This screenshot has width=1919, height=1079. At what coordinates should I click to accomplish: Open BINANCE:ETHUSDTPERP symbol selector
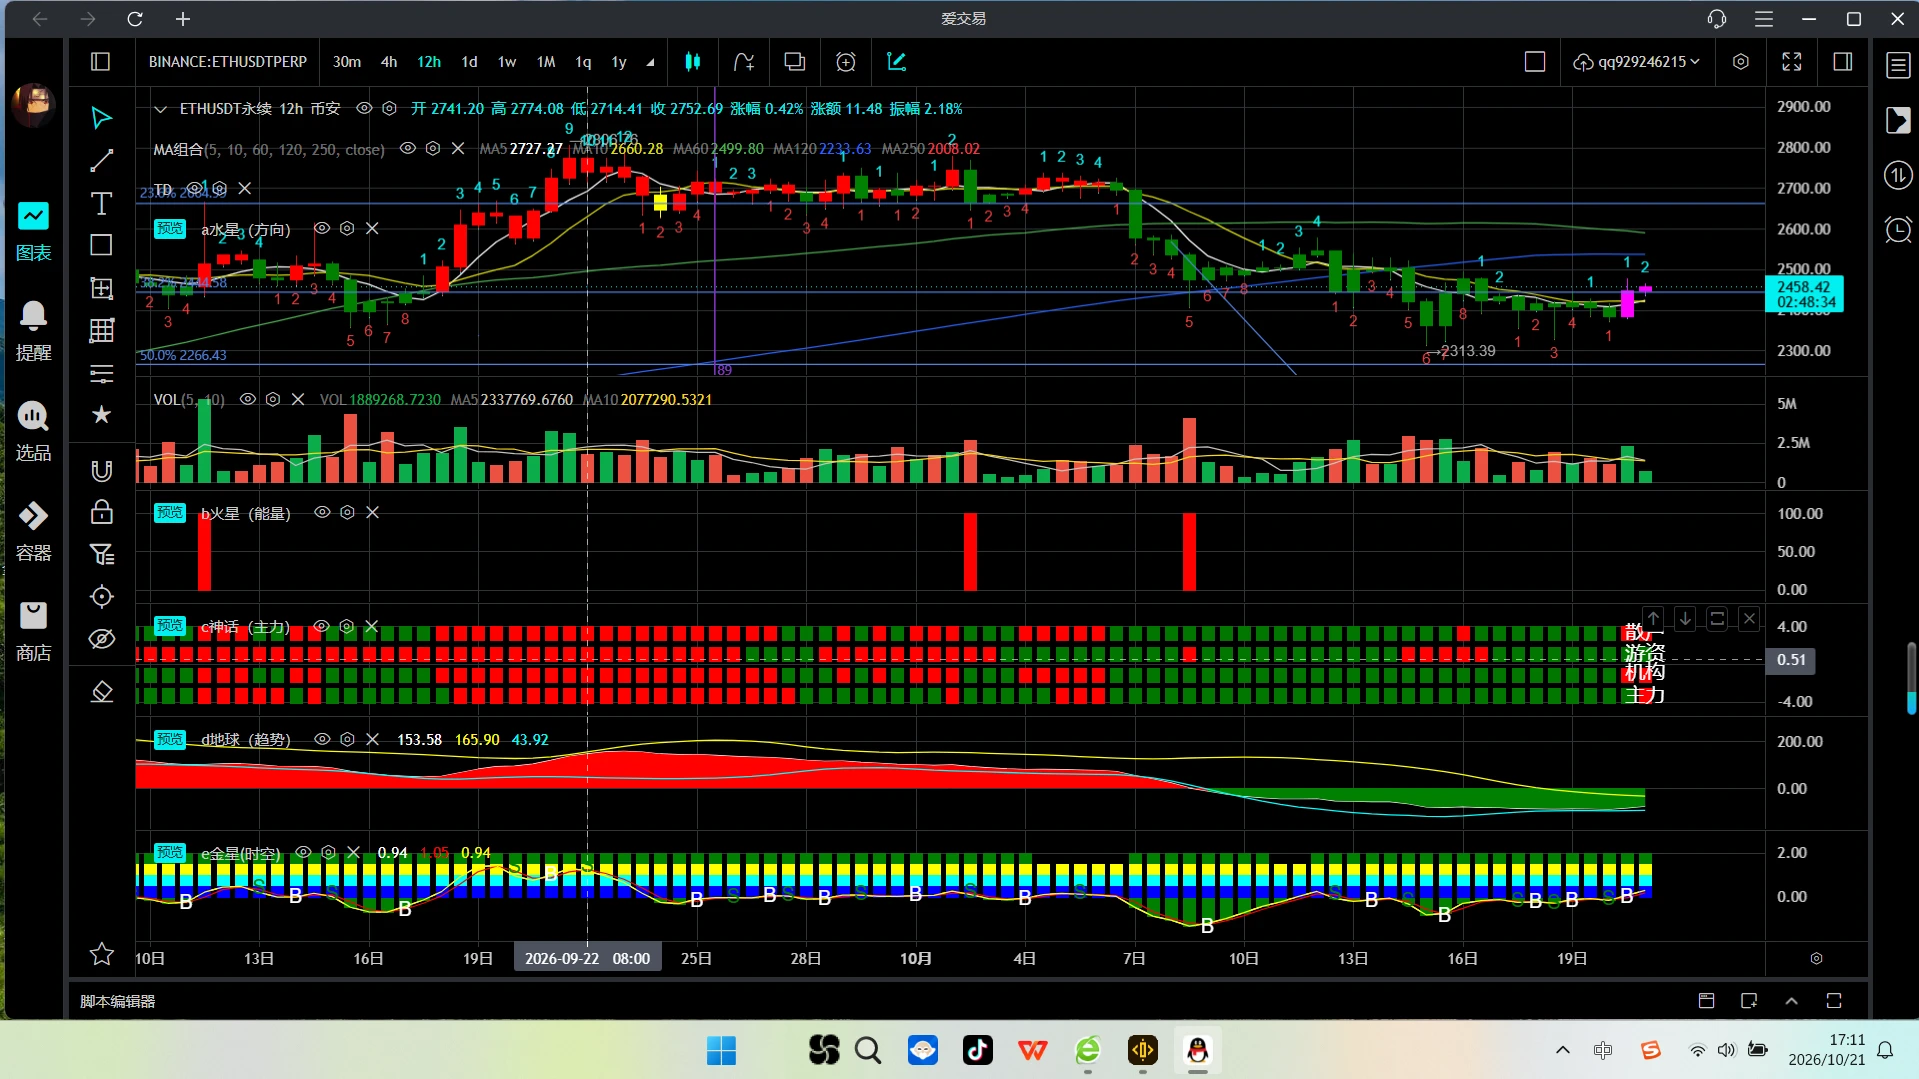click(228, 62)
